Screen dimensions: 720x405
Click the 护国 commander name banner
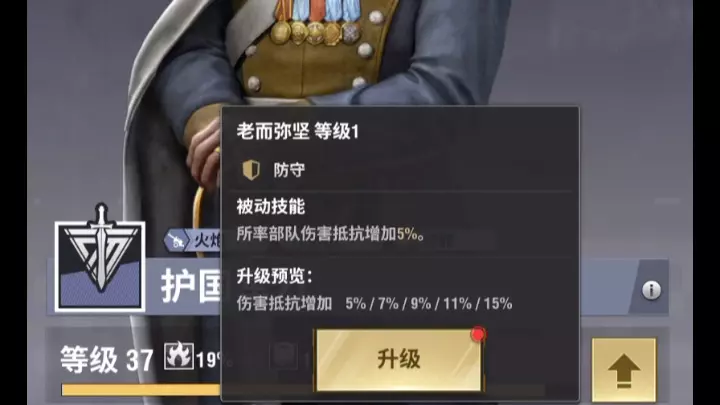click(191, 287)
